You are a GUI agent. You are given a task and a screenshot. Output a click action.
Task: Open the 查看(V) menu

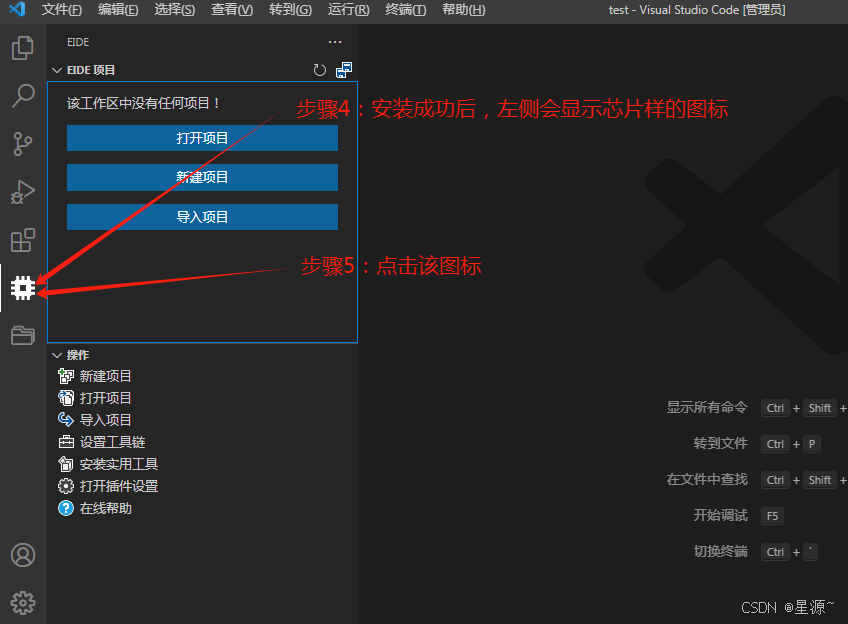pyautogui.click(x=231, y=10)
